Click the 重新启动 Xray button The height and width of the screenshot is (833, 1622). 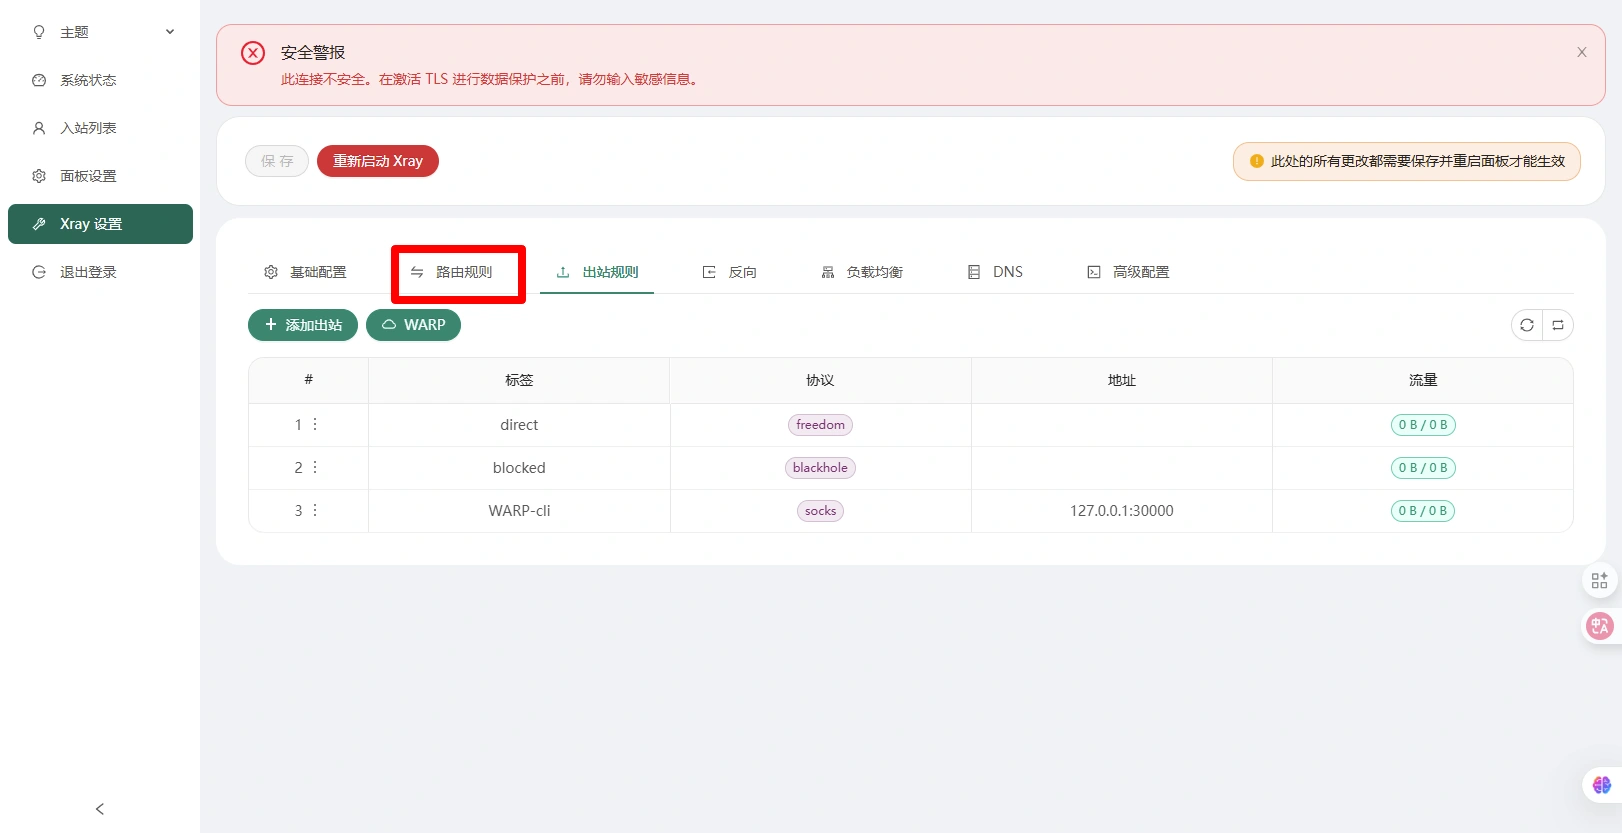point(377,161)
